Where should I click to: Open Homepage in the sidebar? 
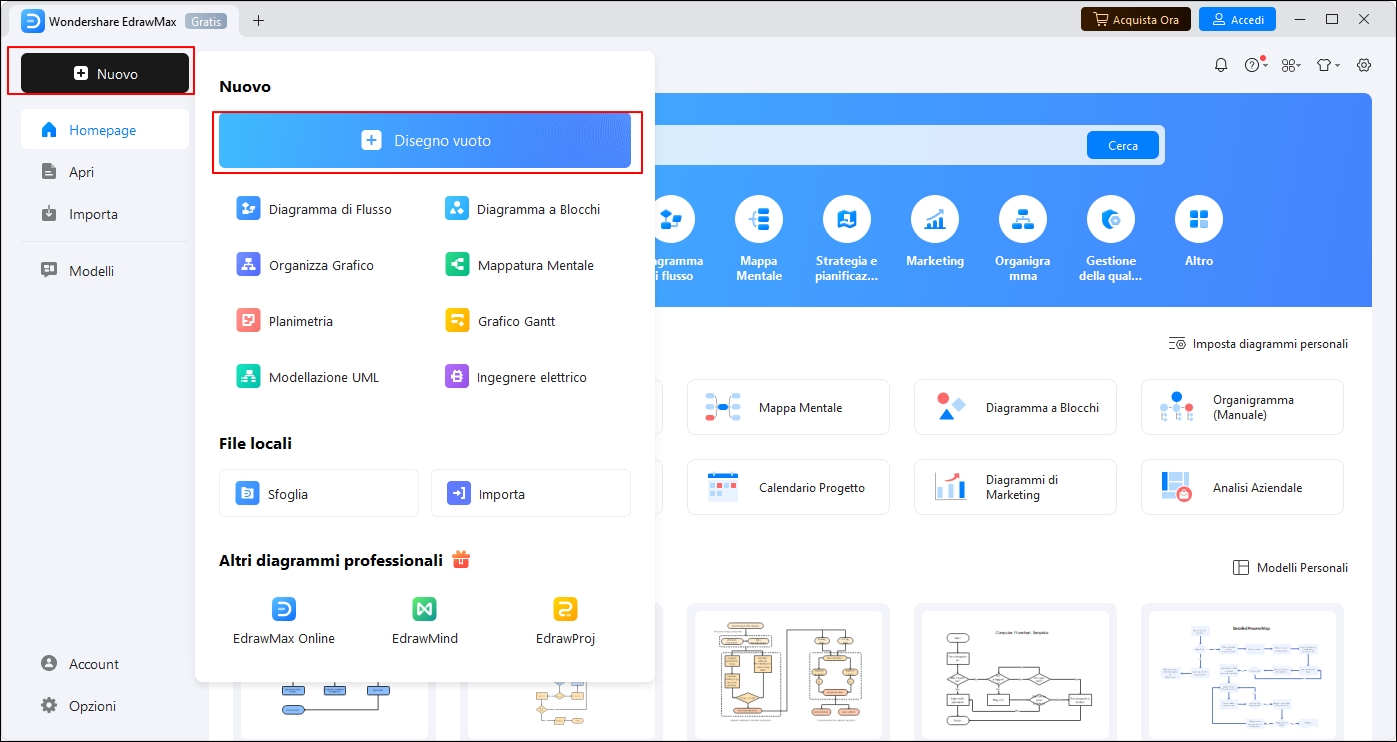tap(105, 130)
